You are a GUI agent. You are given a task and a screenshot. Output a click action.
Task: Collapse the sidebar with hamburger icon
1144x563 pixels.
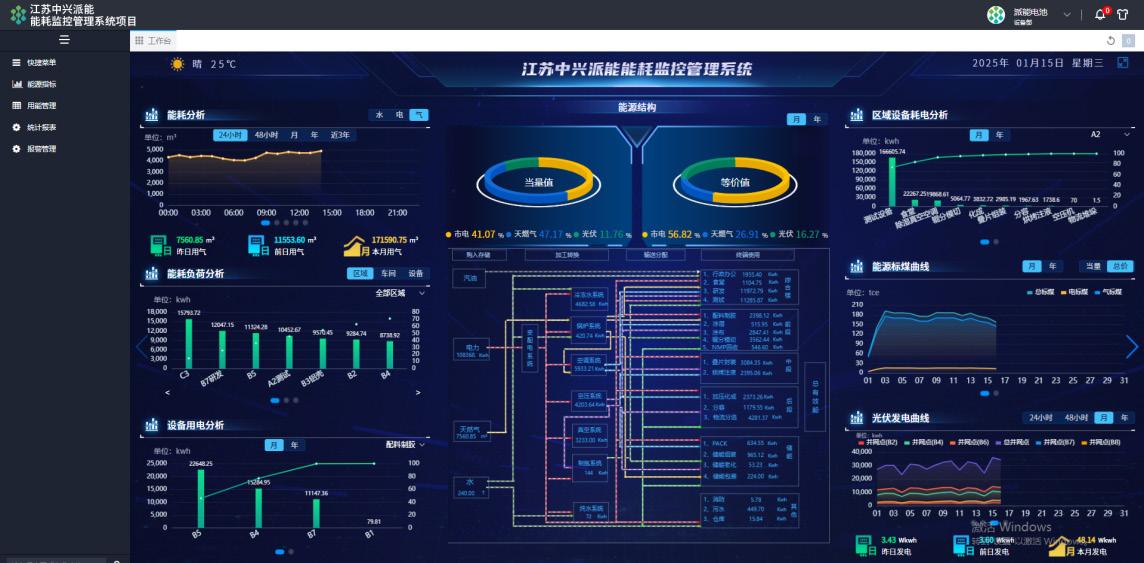(65, 40)
